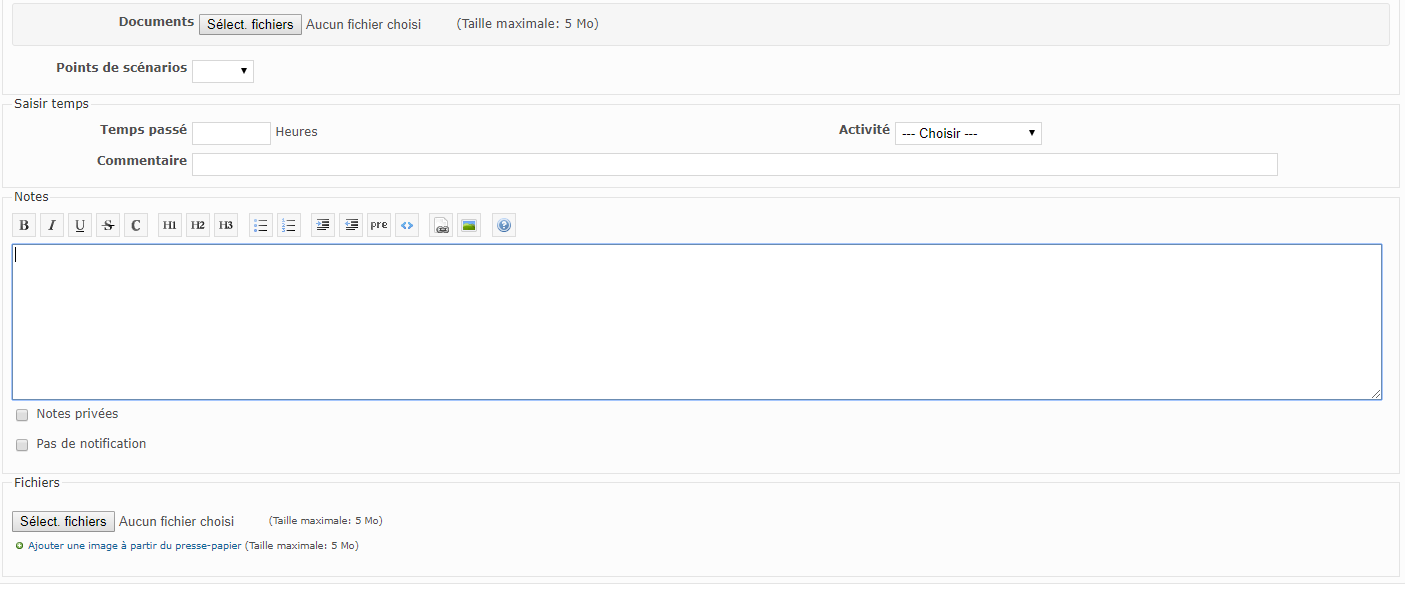Click the underline formatting button
The image size is (1405, 590).
tap(80, 226)
